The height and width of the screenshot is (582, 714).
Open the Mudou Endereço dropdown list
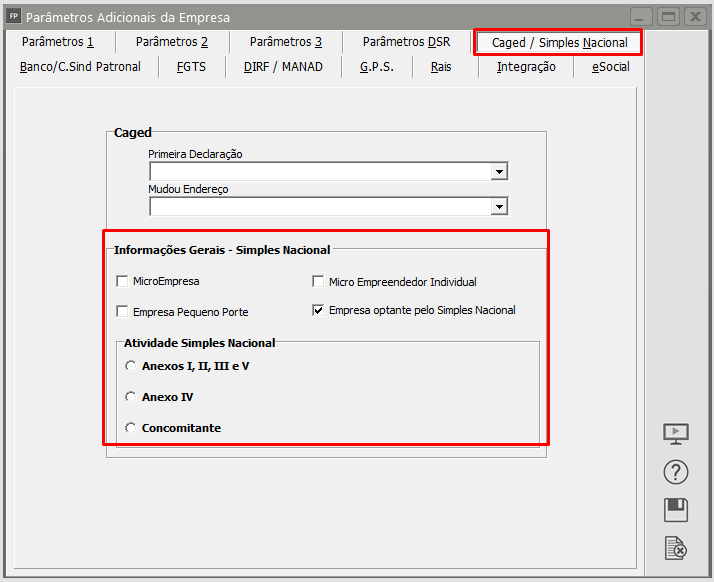[x=498, y=207]
